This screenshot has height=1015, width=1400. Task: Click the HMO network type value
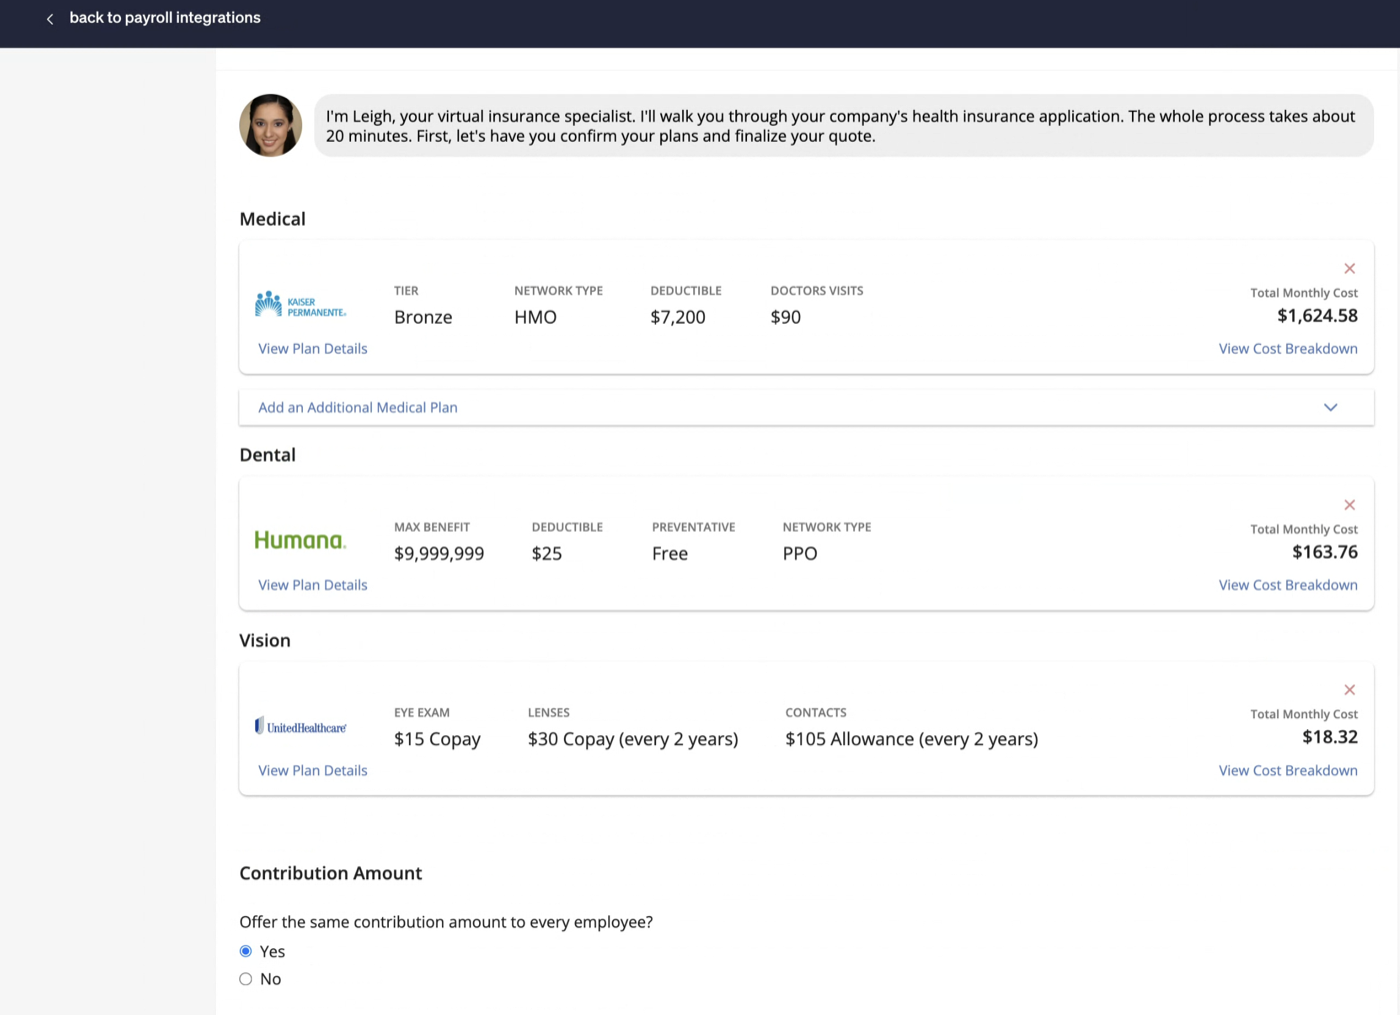535,317
